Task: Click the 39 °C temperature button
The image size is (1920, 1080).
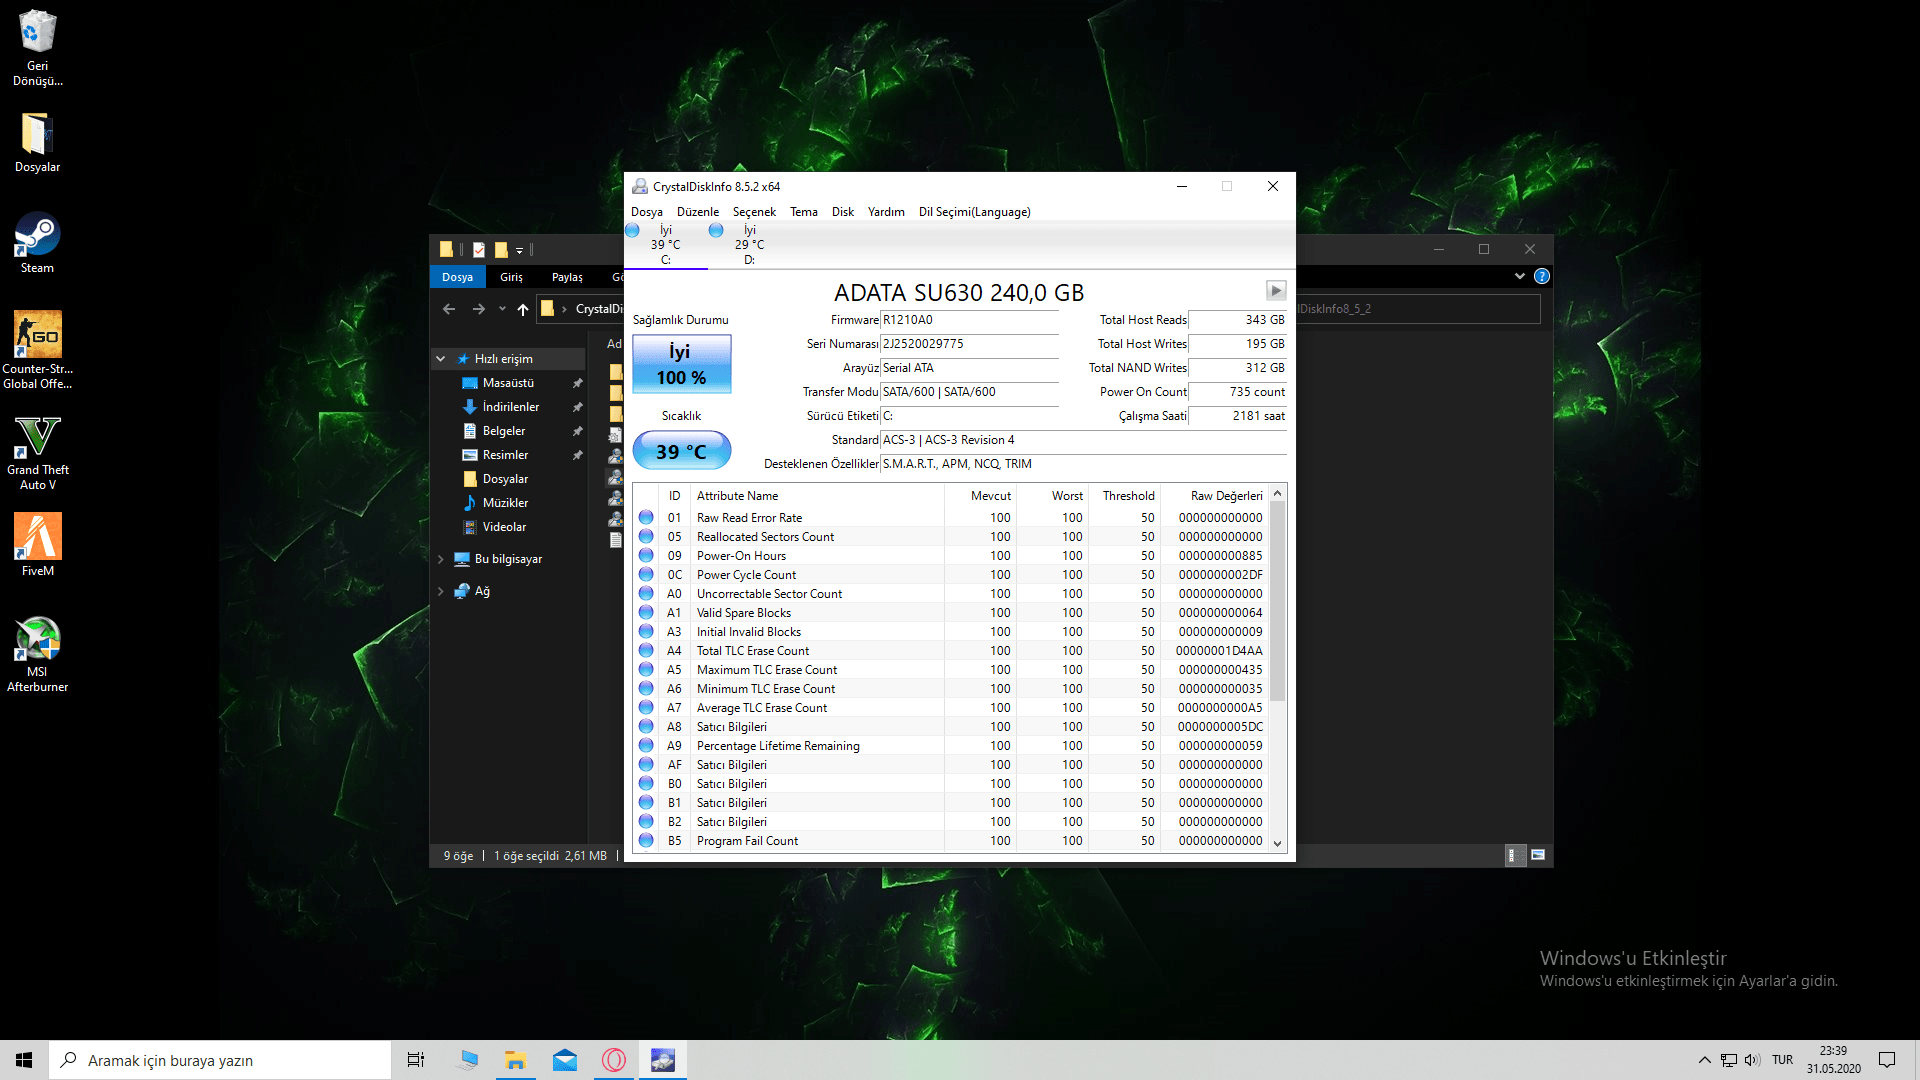Action: (681, 451)
